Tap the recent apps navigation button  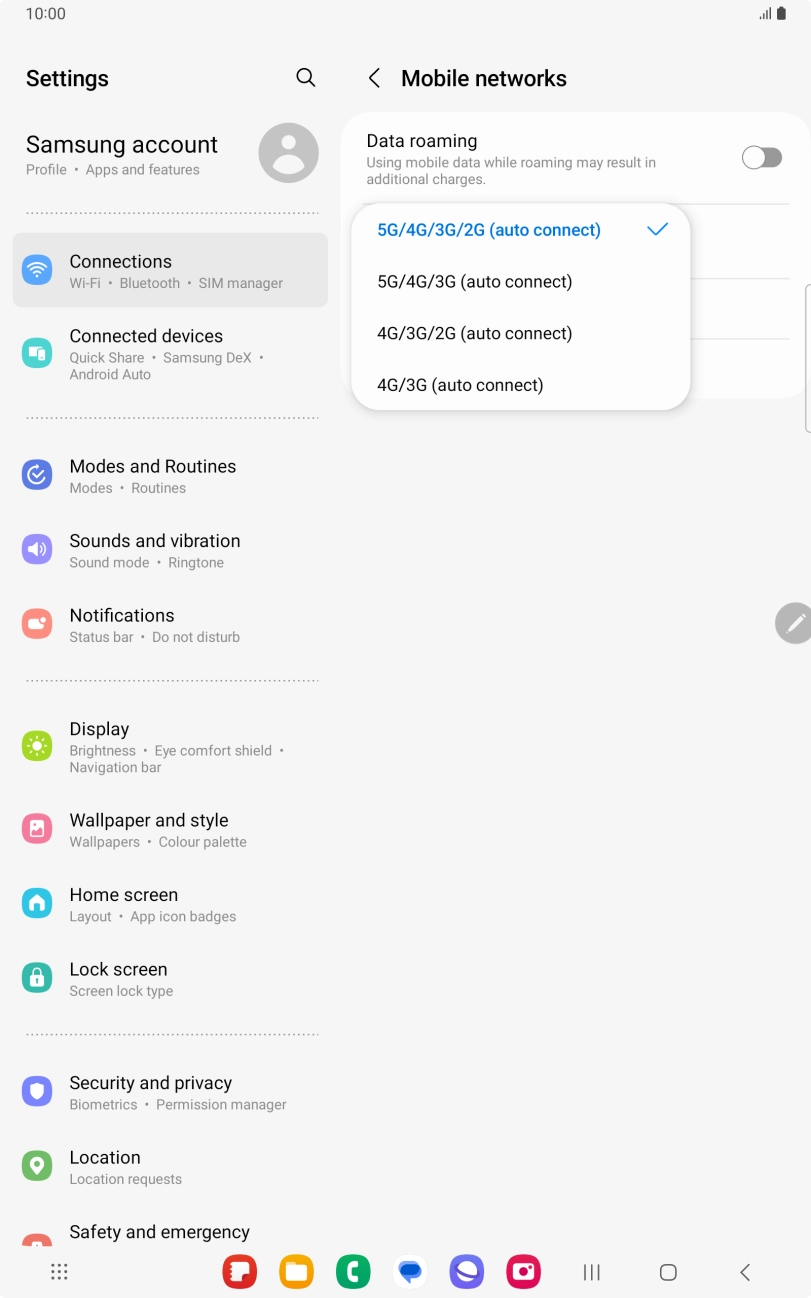point(592,1272)
